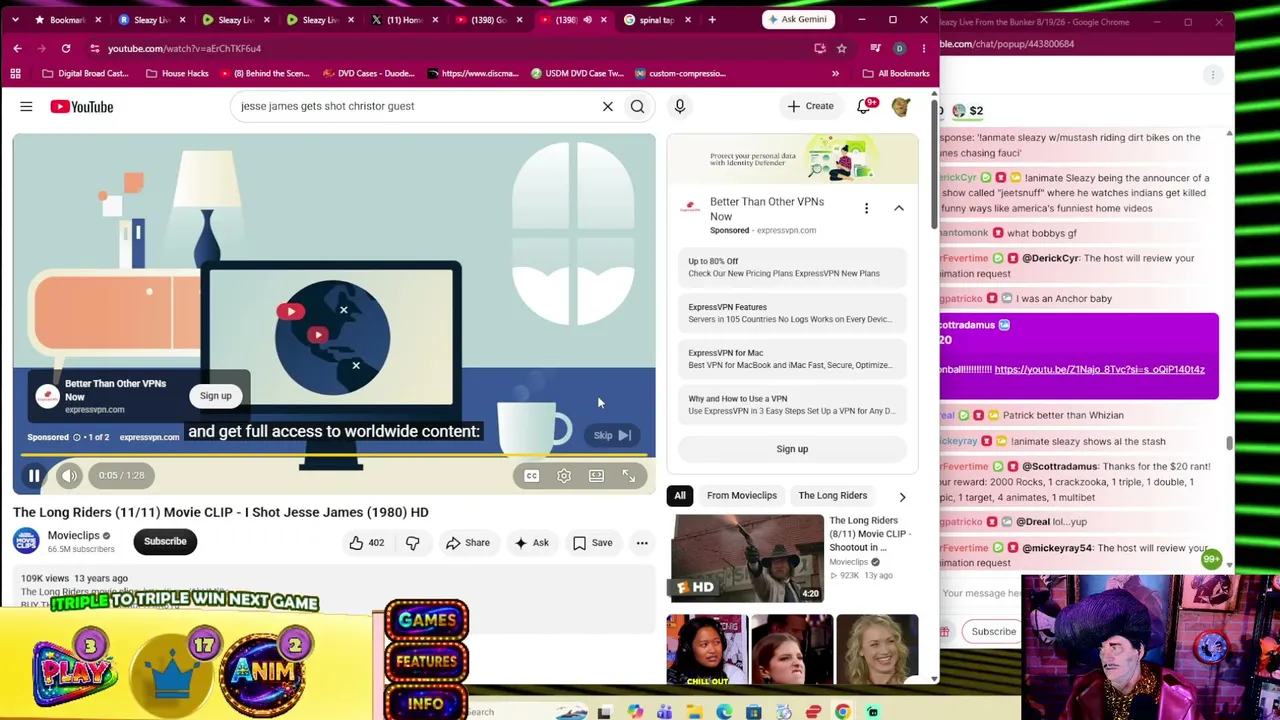1280x720 pixels.
Task: Pause the video ad
Action: 34,476
